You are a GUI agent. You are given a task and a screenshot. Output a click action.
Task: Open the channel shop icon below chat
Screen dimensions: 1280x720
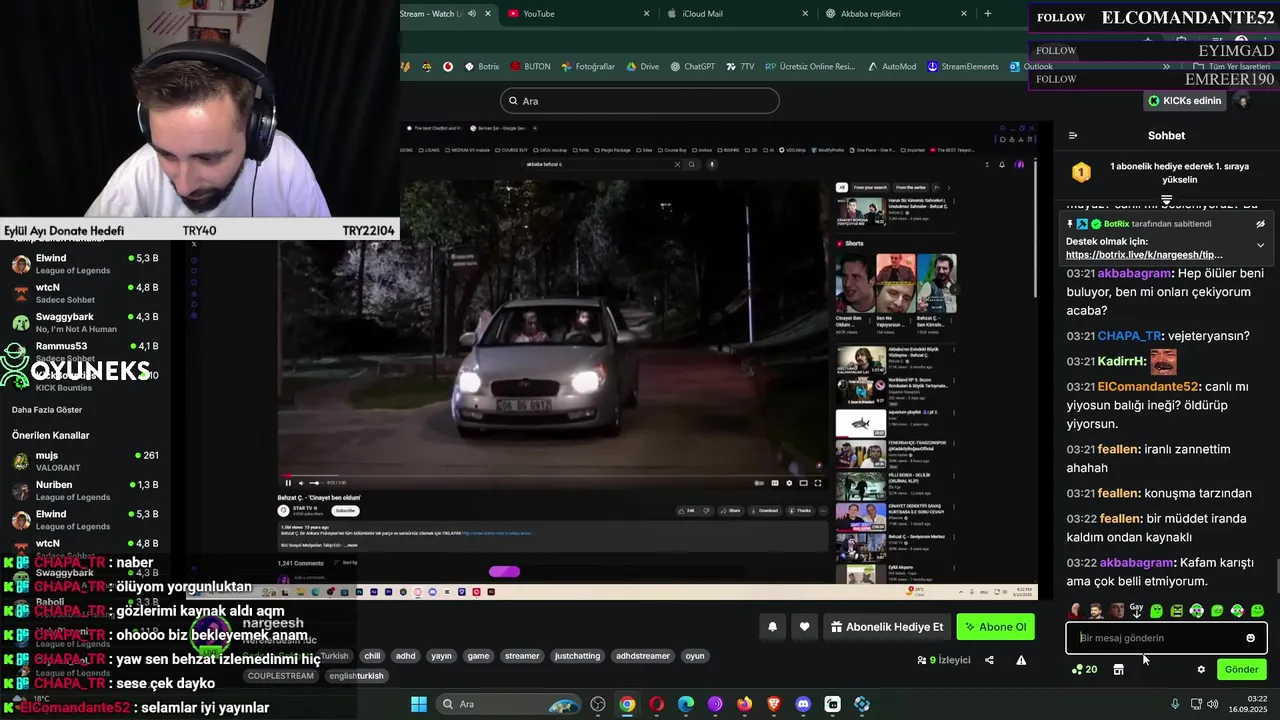(x=1118, y=669)
